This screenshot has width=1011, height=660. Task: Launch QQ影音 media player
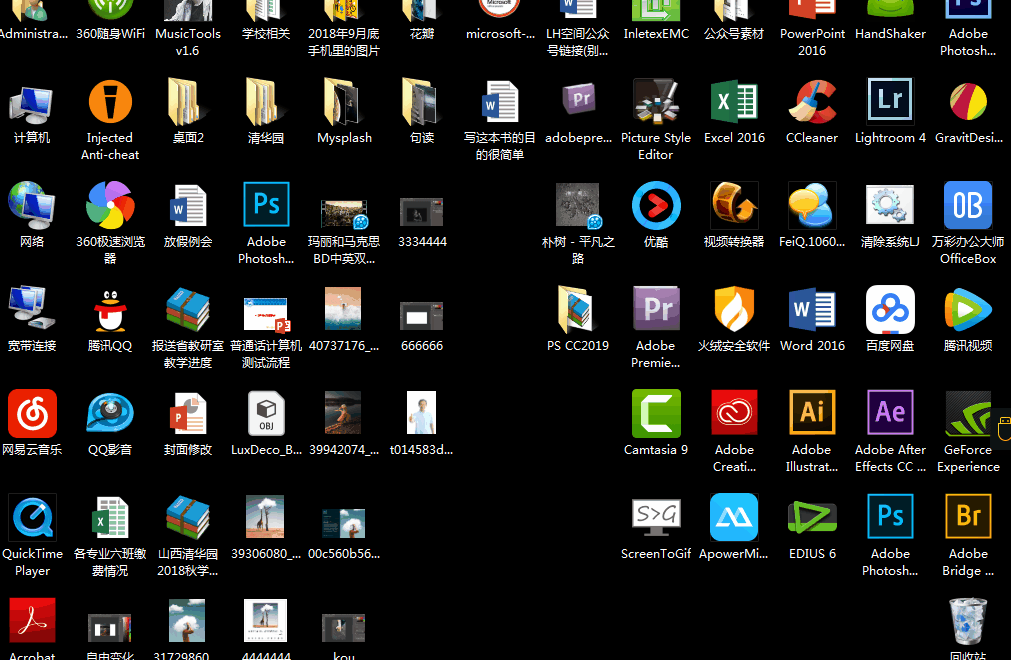pos(110,414)
